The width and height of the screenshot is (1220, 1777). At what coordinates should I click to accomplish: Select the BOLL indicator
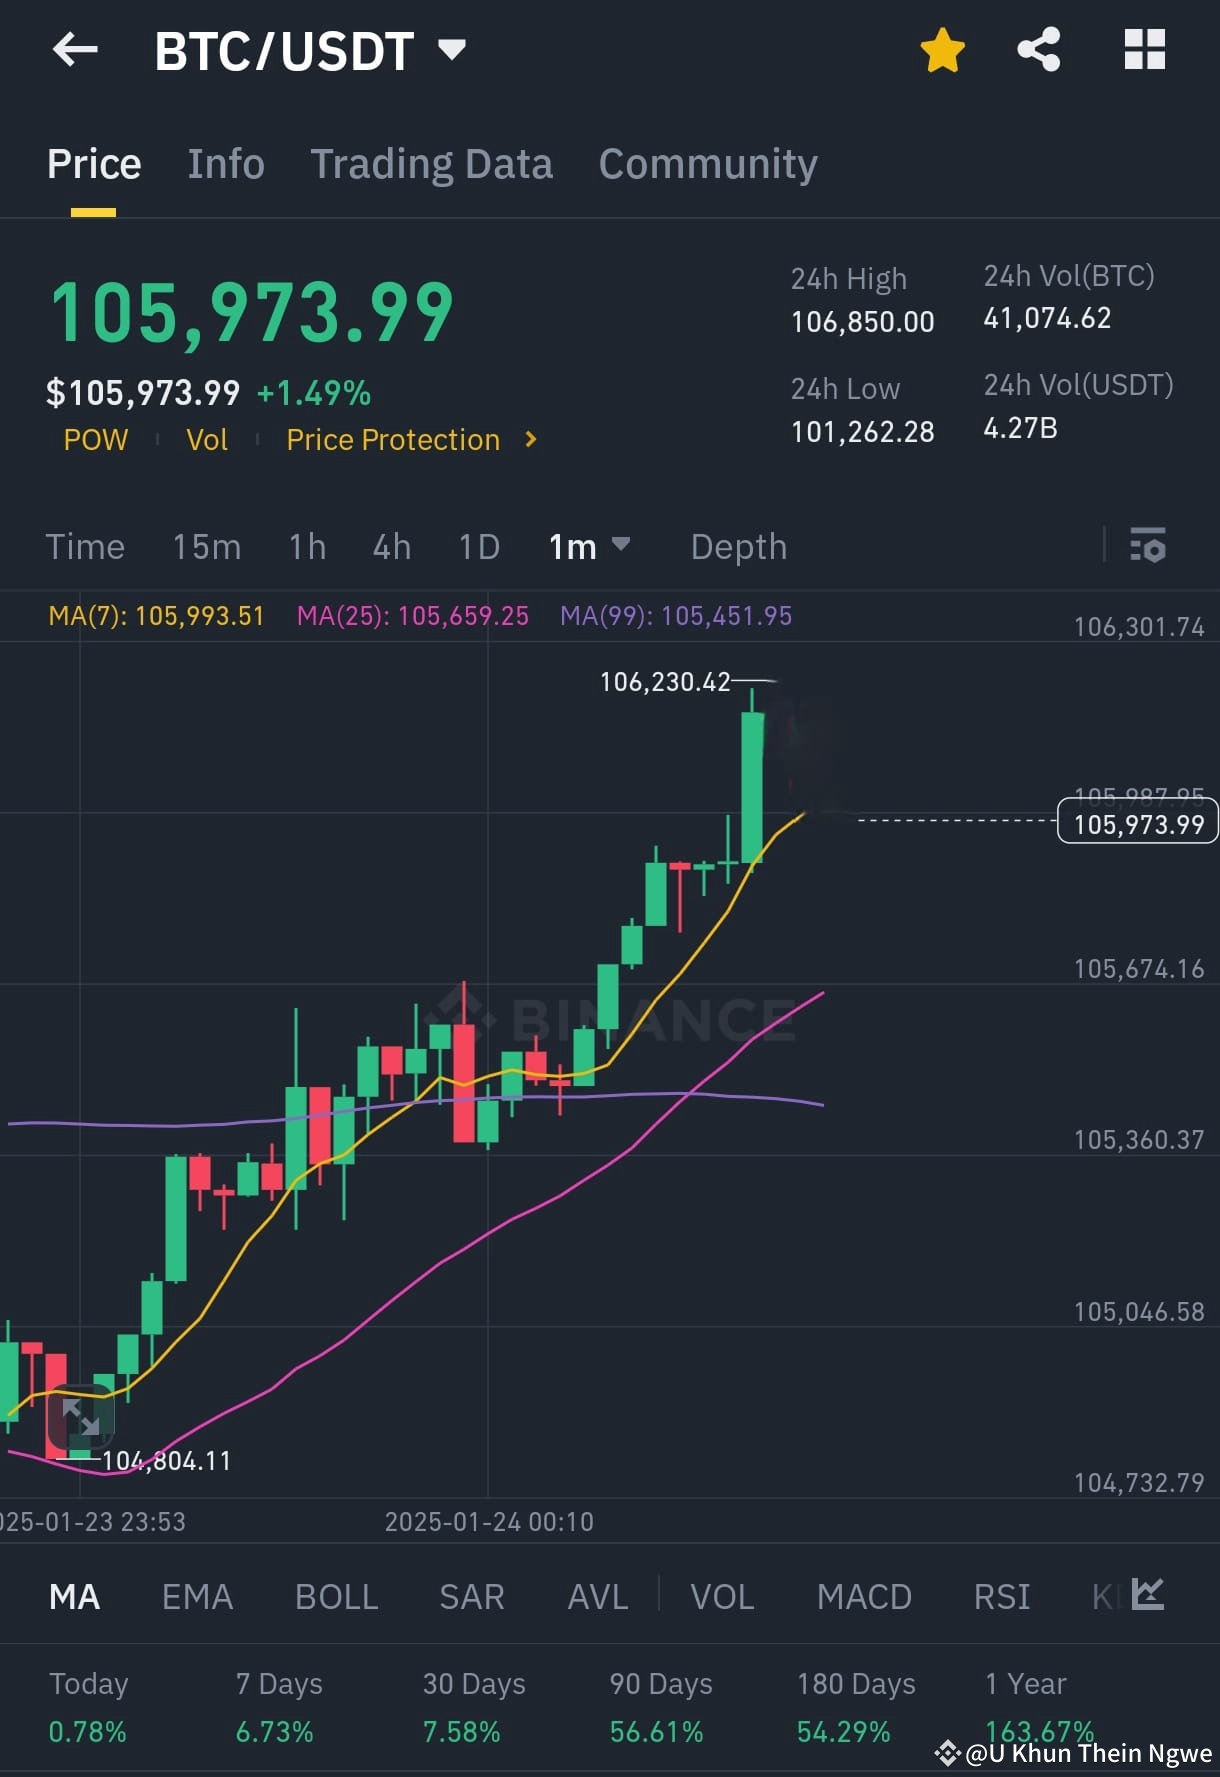pos(336,1597)
